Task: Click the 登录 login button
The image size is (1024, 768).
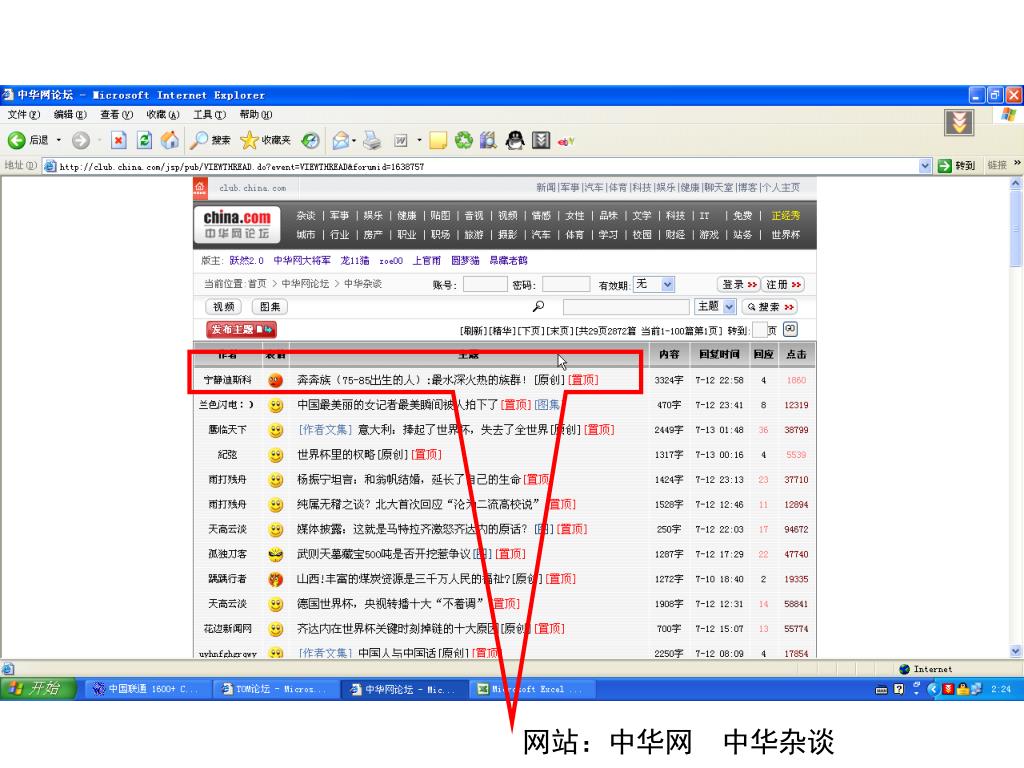Action: (739, 285)
